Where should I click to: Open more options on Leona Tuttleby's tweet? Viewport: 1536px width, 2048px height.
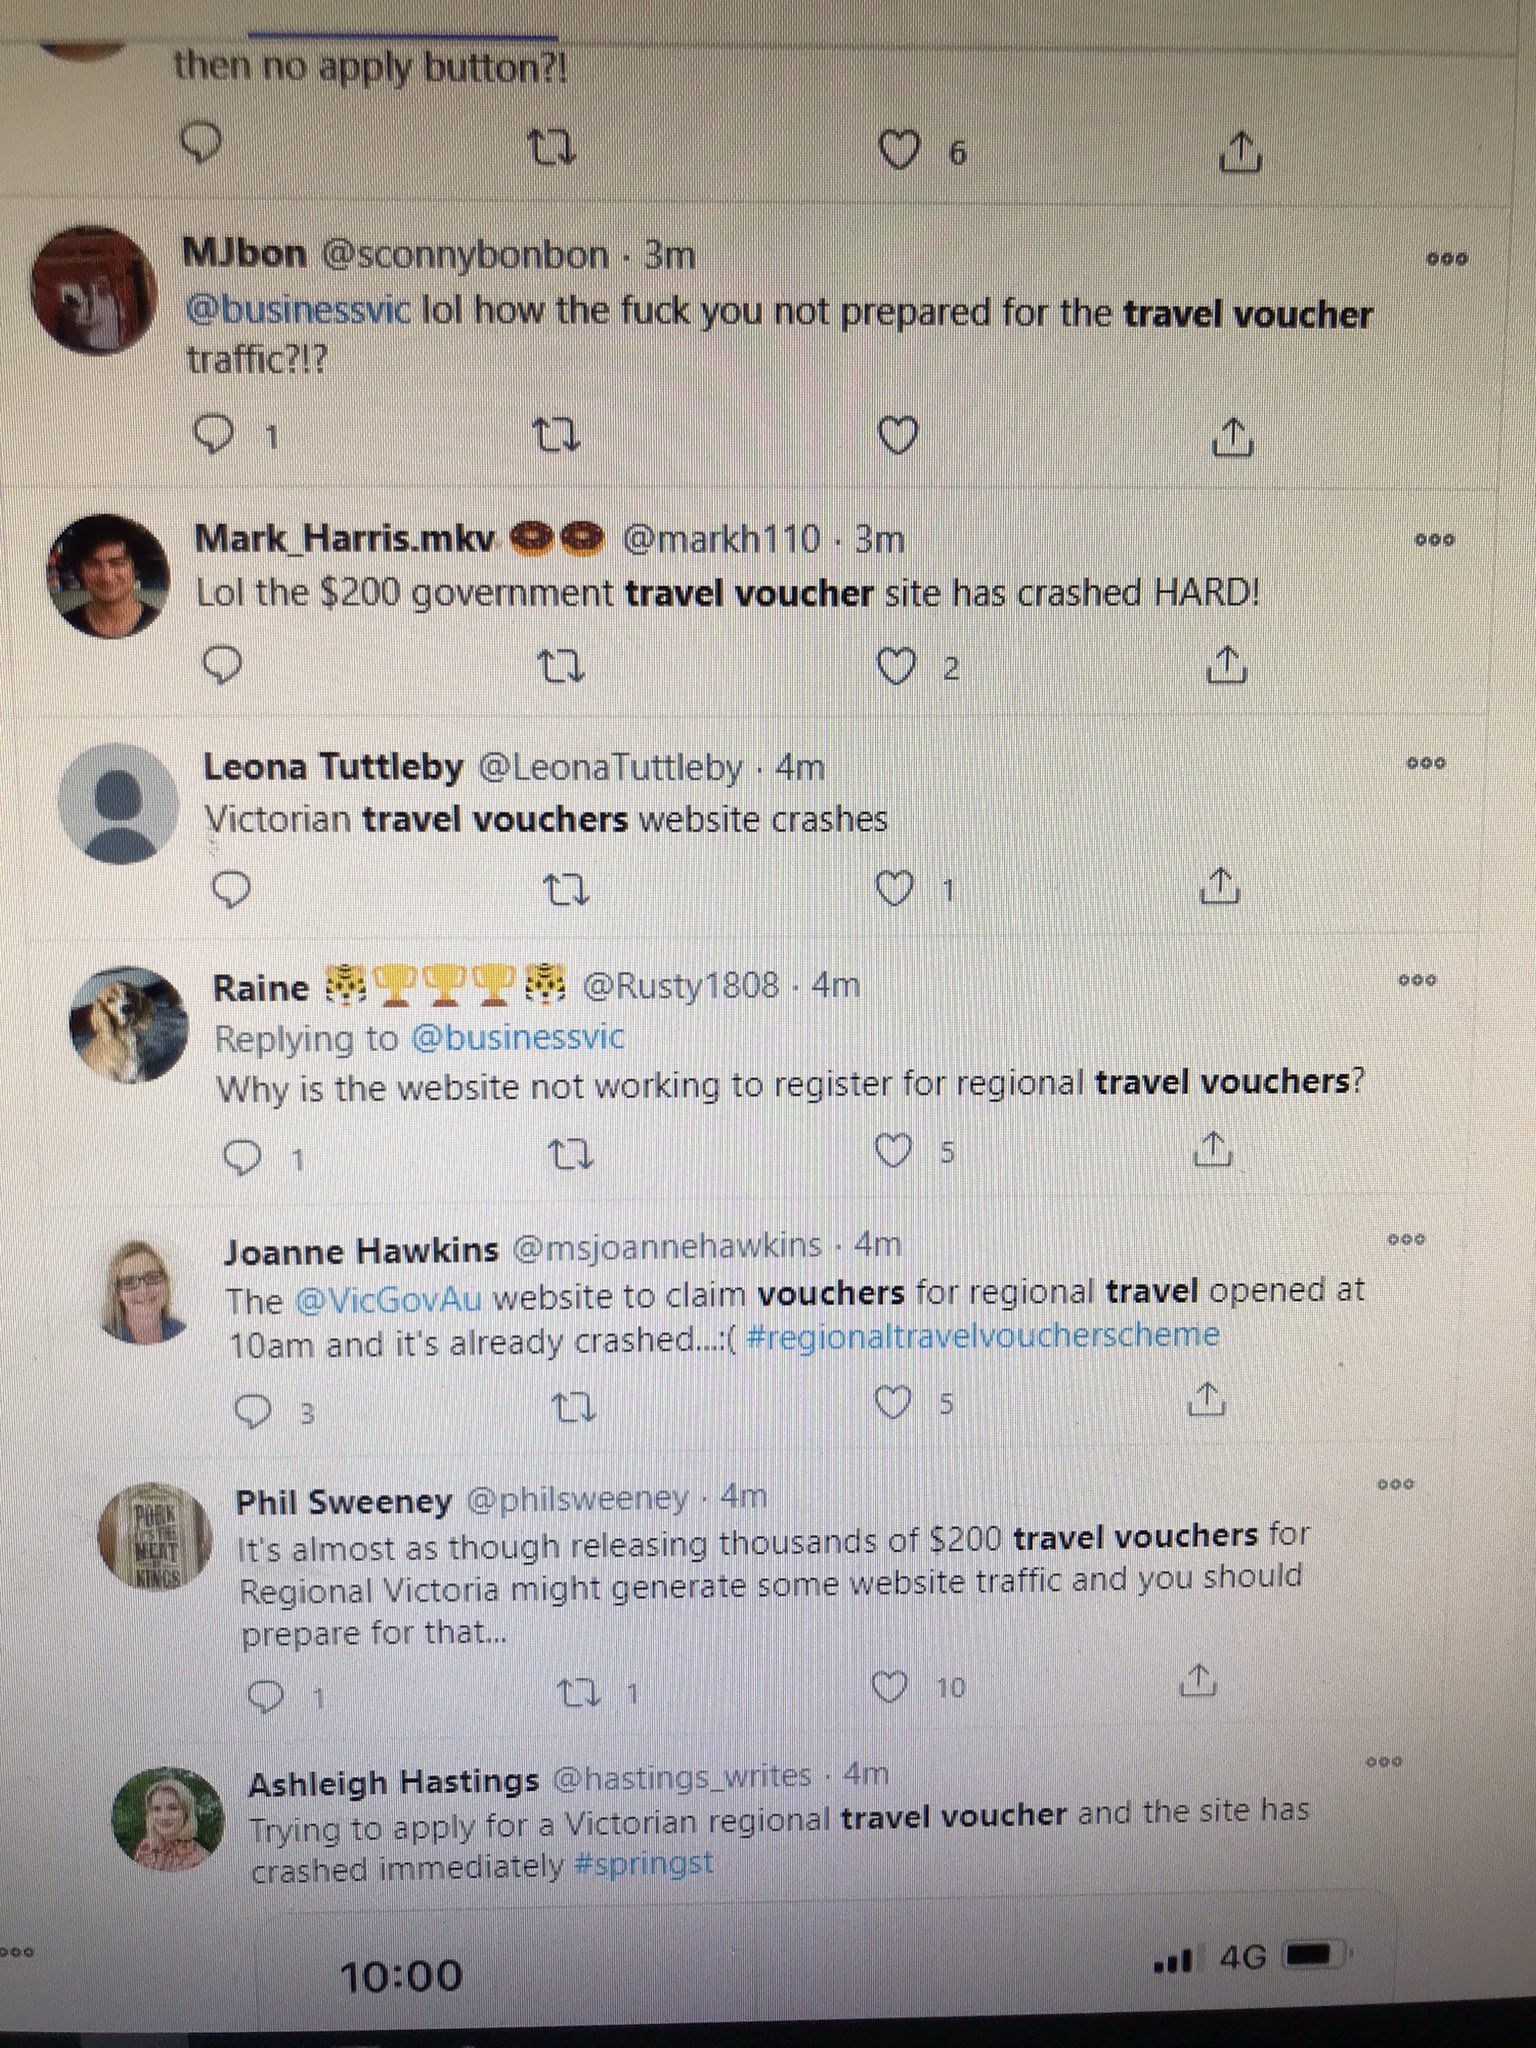pos(1426,763)
